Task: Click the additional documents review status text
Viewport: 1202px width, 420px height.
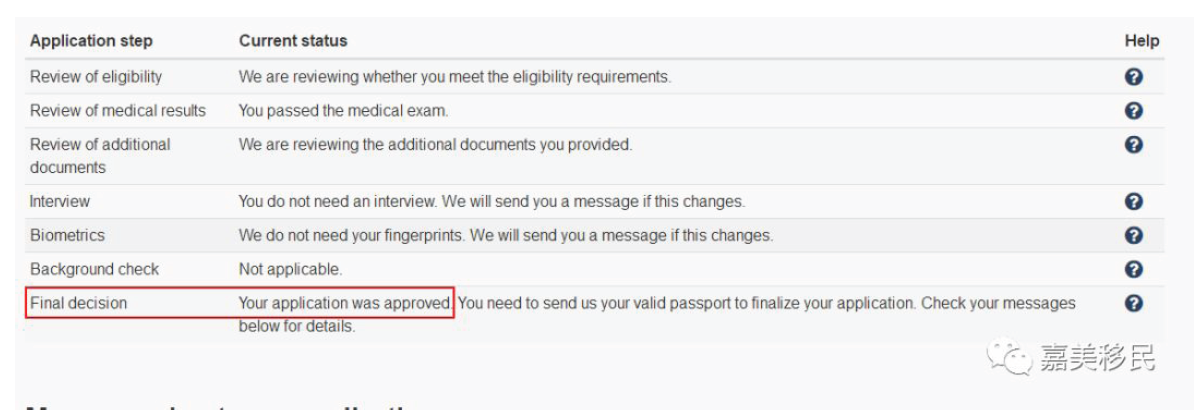Action: (x=435, y=145)
